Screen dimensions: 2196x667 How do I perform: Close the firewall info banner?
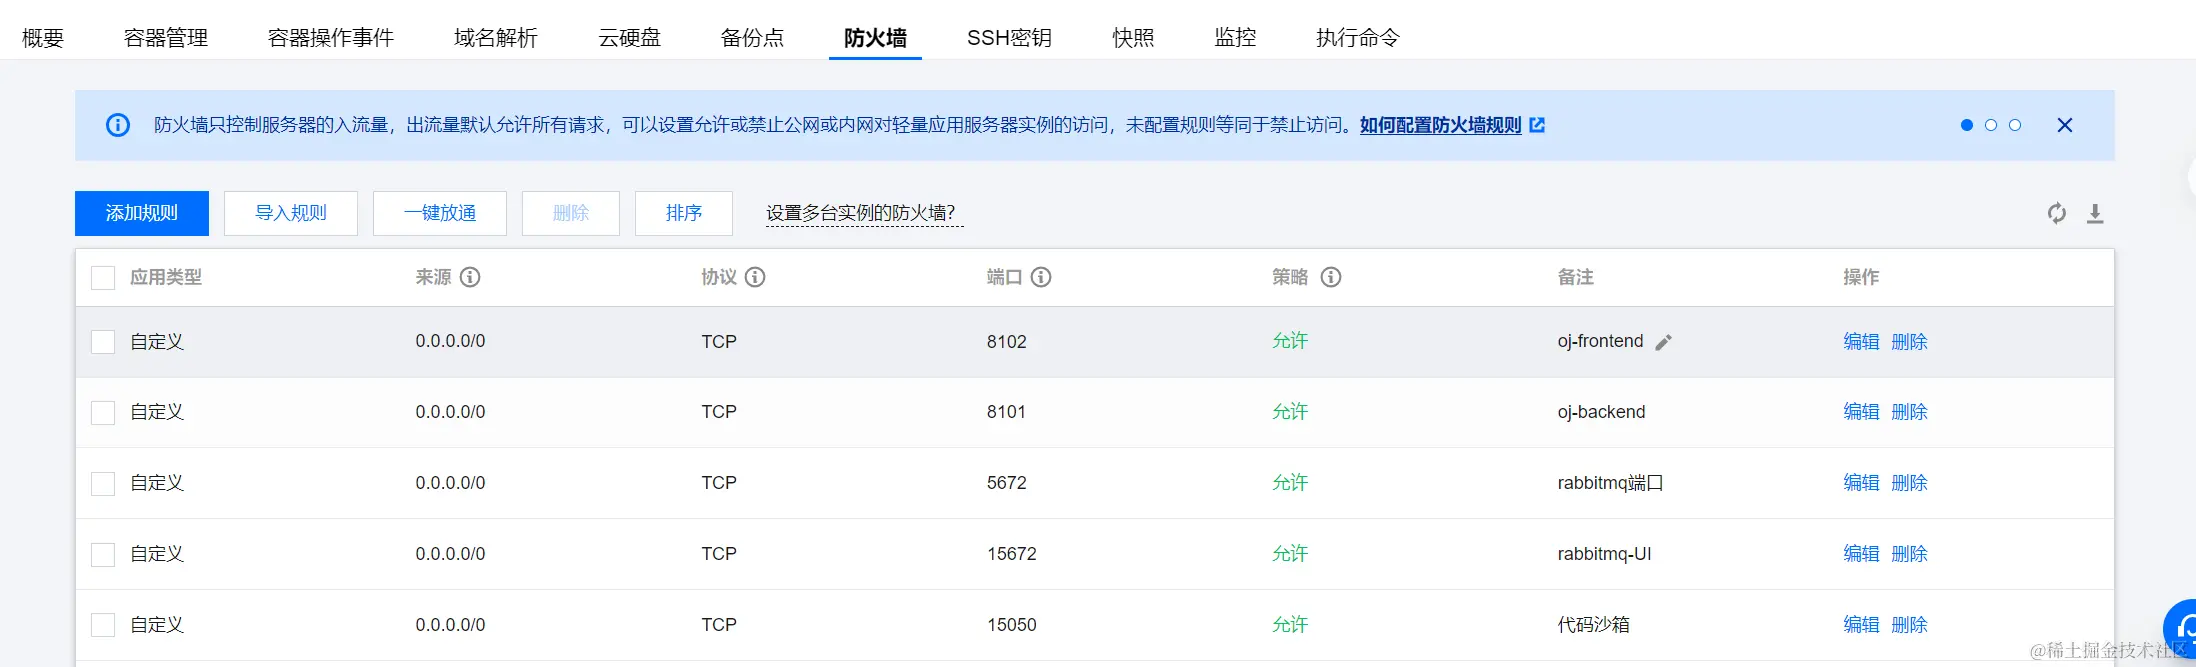2065,125
